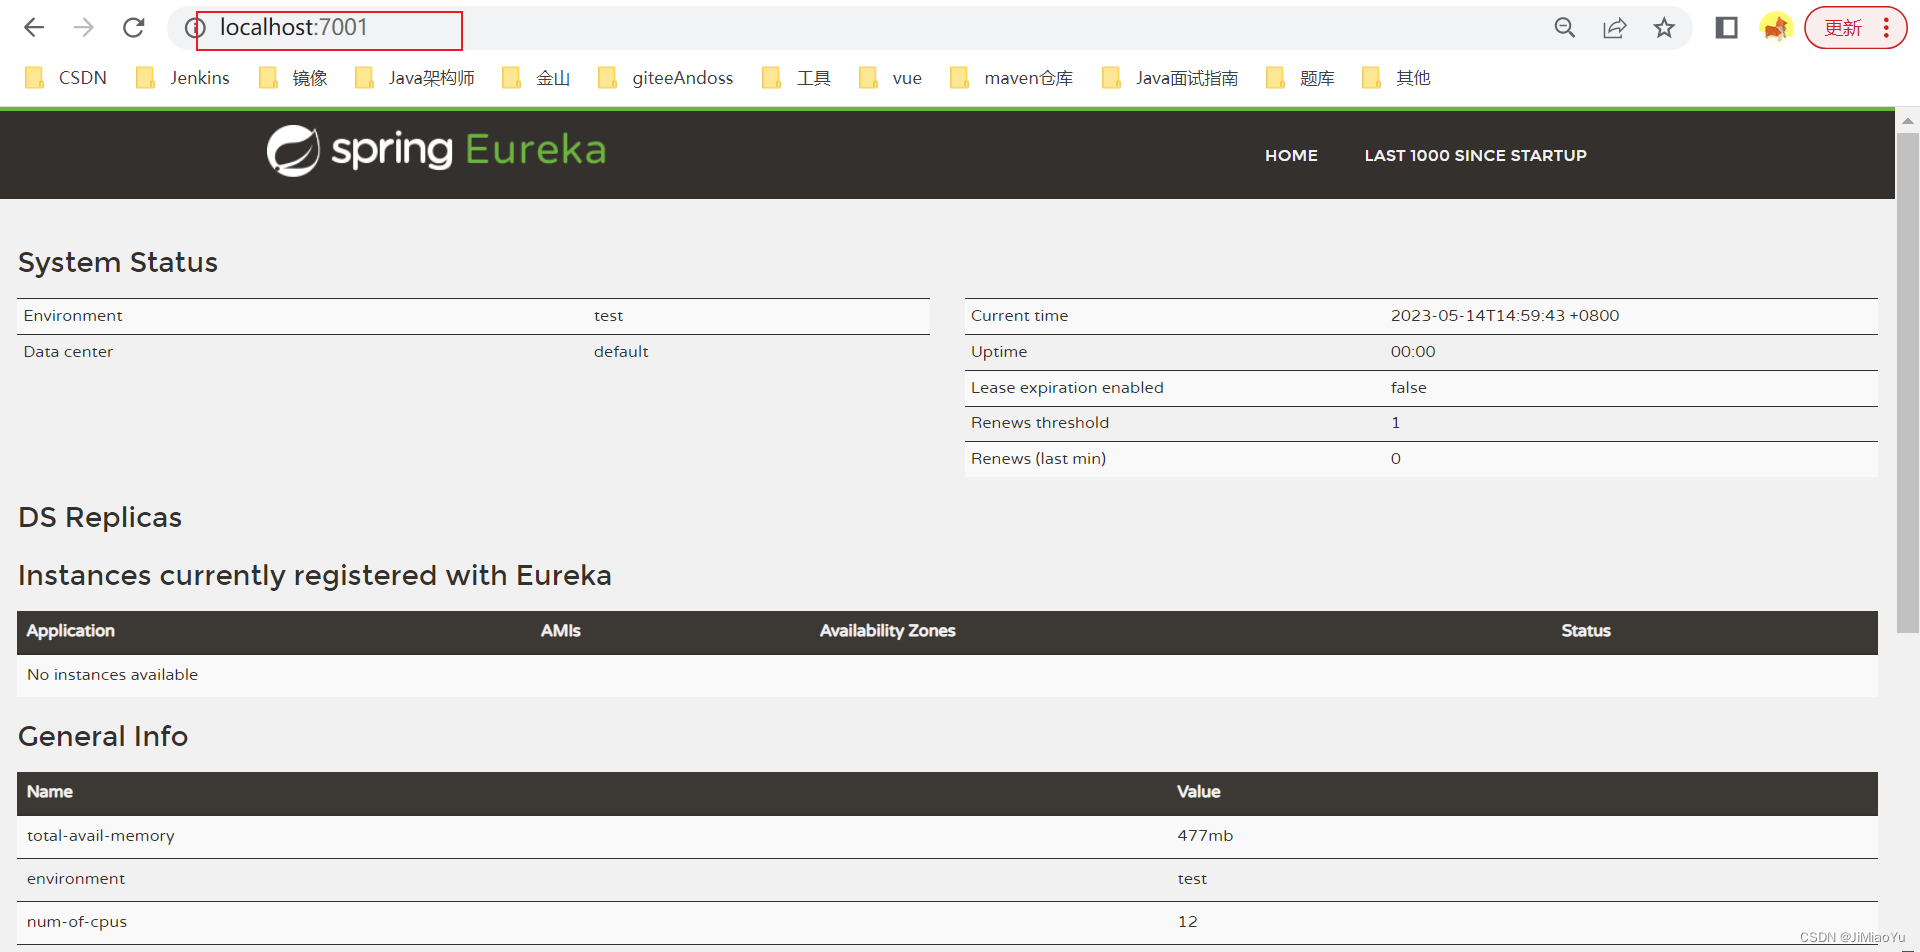Open the 题库 bookmark folder
The image size is (1920, 952).
1300,78
